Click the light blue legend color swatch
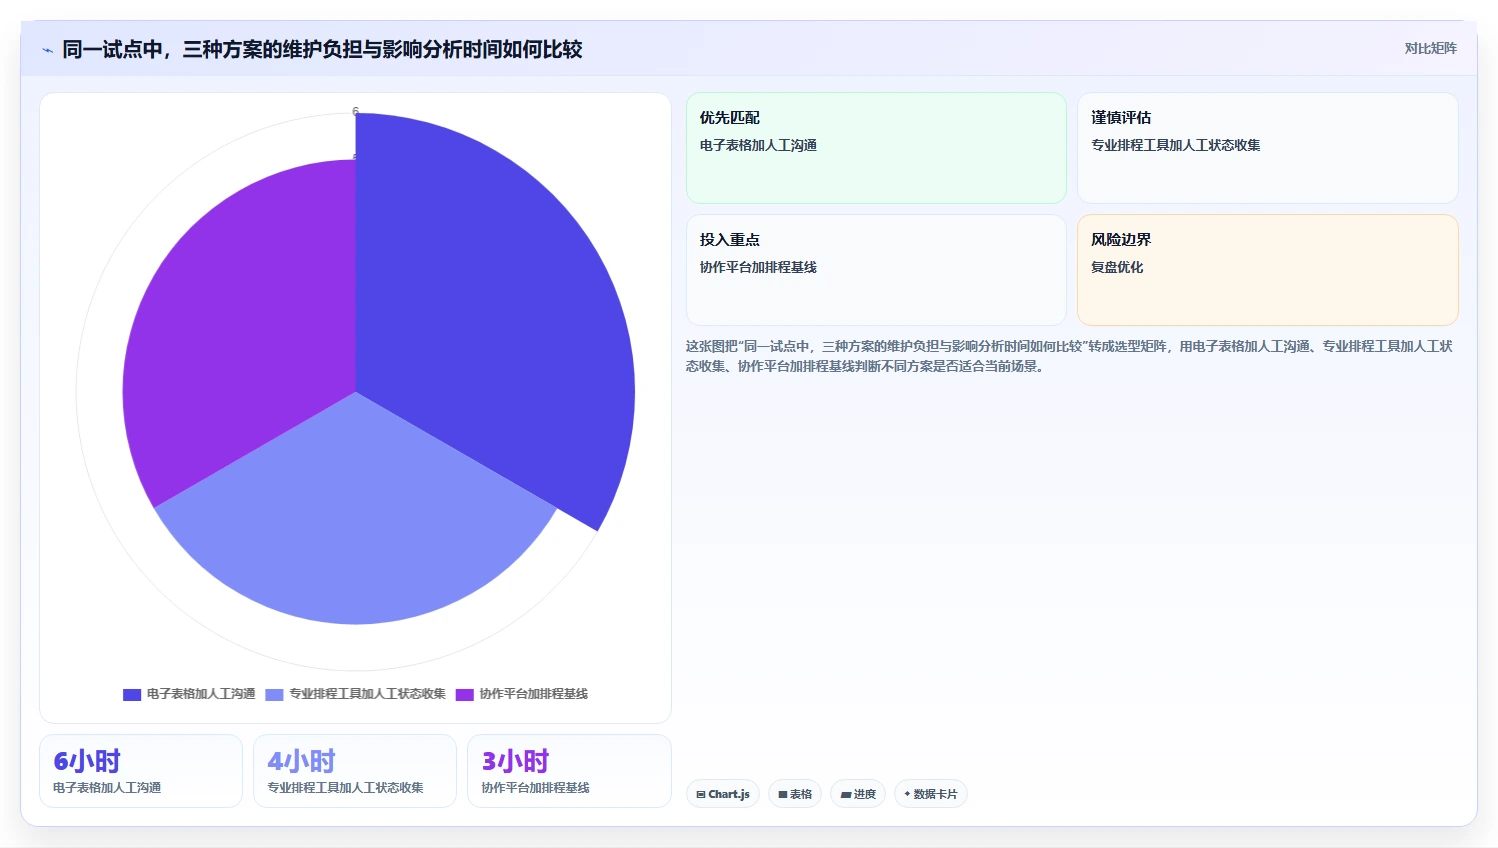Viewport: 1498px width, 848px height. [x=274, y=694]
